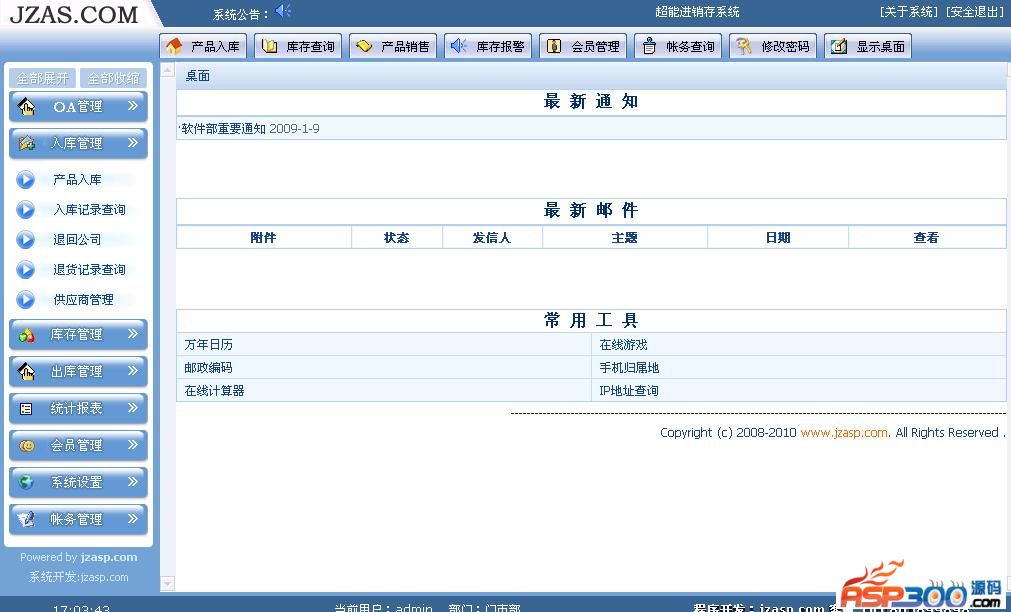The width and height of the screenshot is (1011, 612).
Task: Collapse 入库管理 using its chevron arrows
Action: (133, 143)
